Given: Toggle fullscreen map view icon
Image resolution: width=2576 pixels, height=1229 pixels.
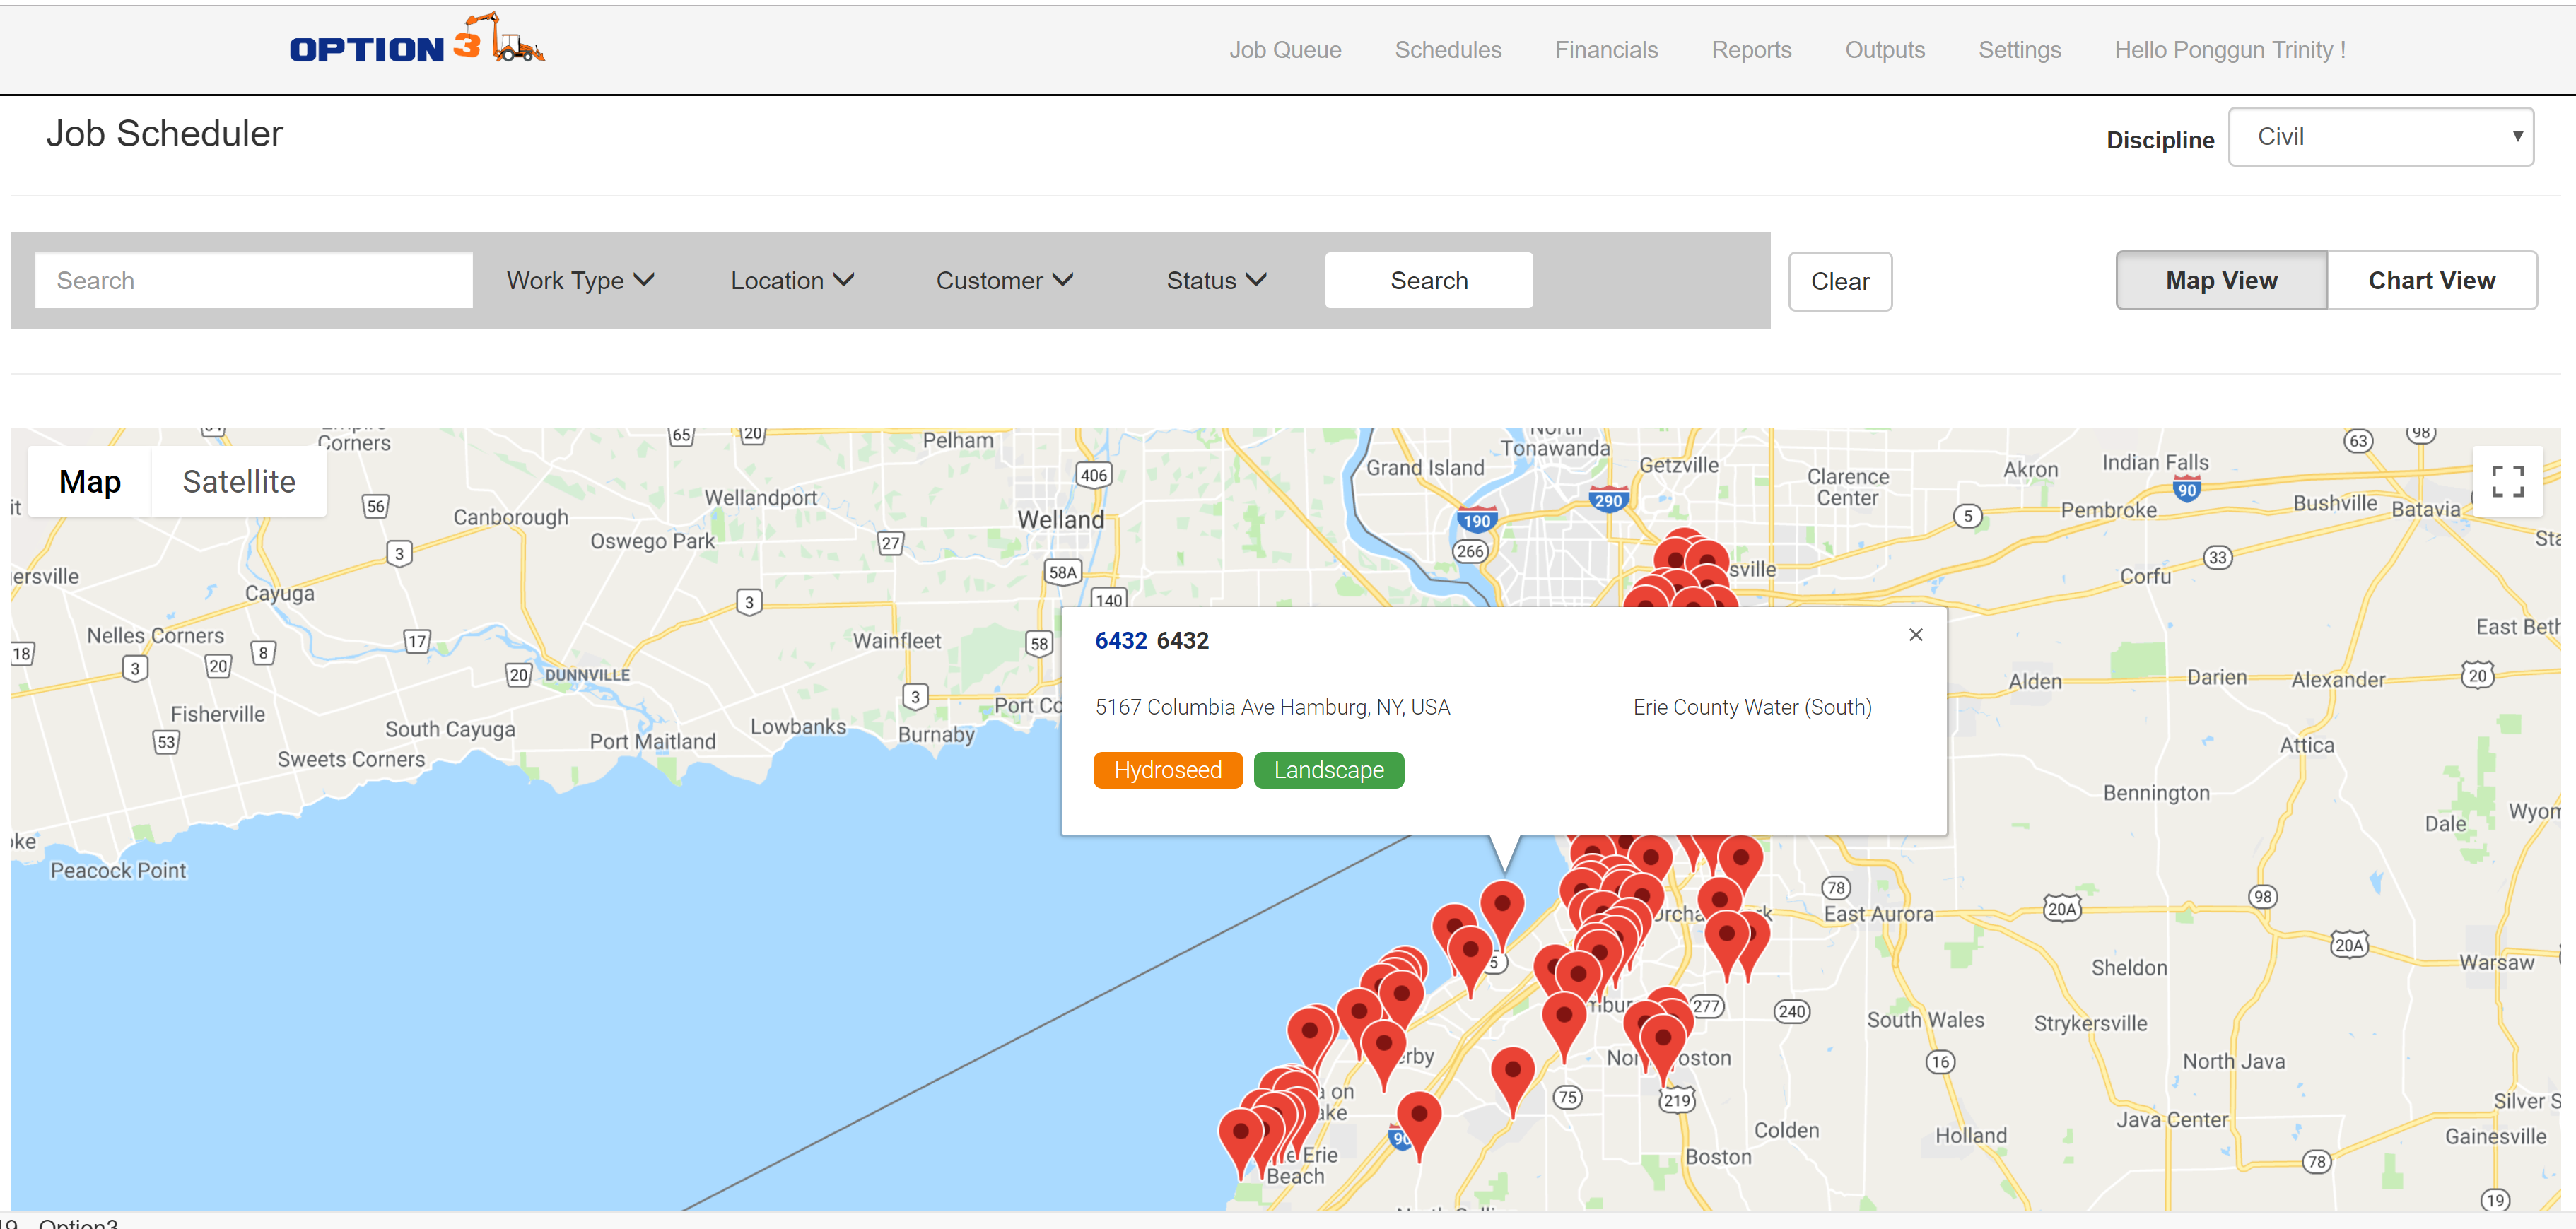Looking at the screenshot, I should 2507,481.
